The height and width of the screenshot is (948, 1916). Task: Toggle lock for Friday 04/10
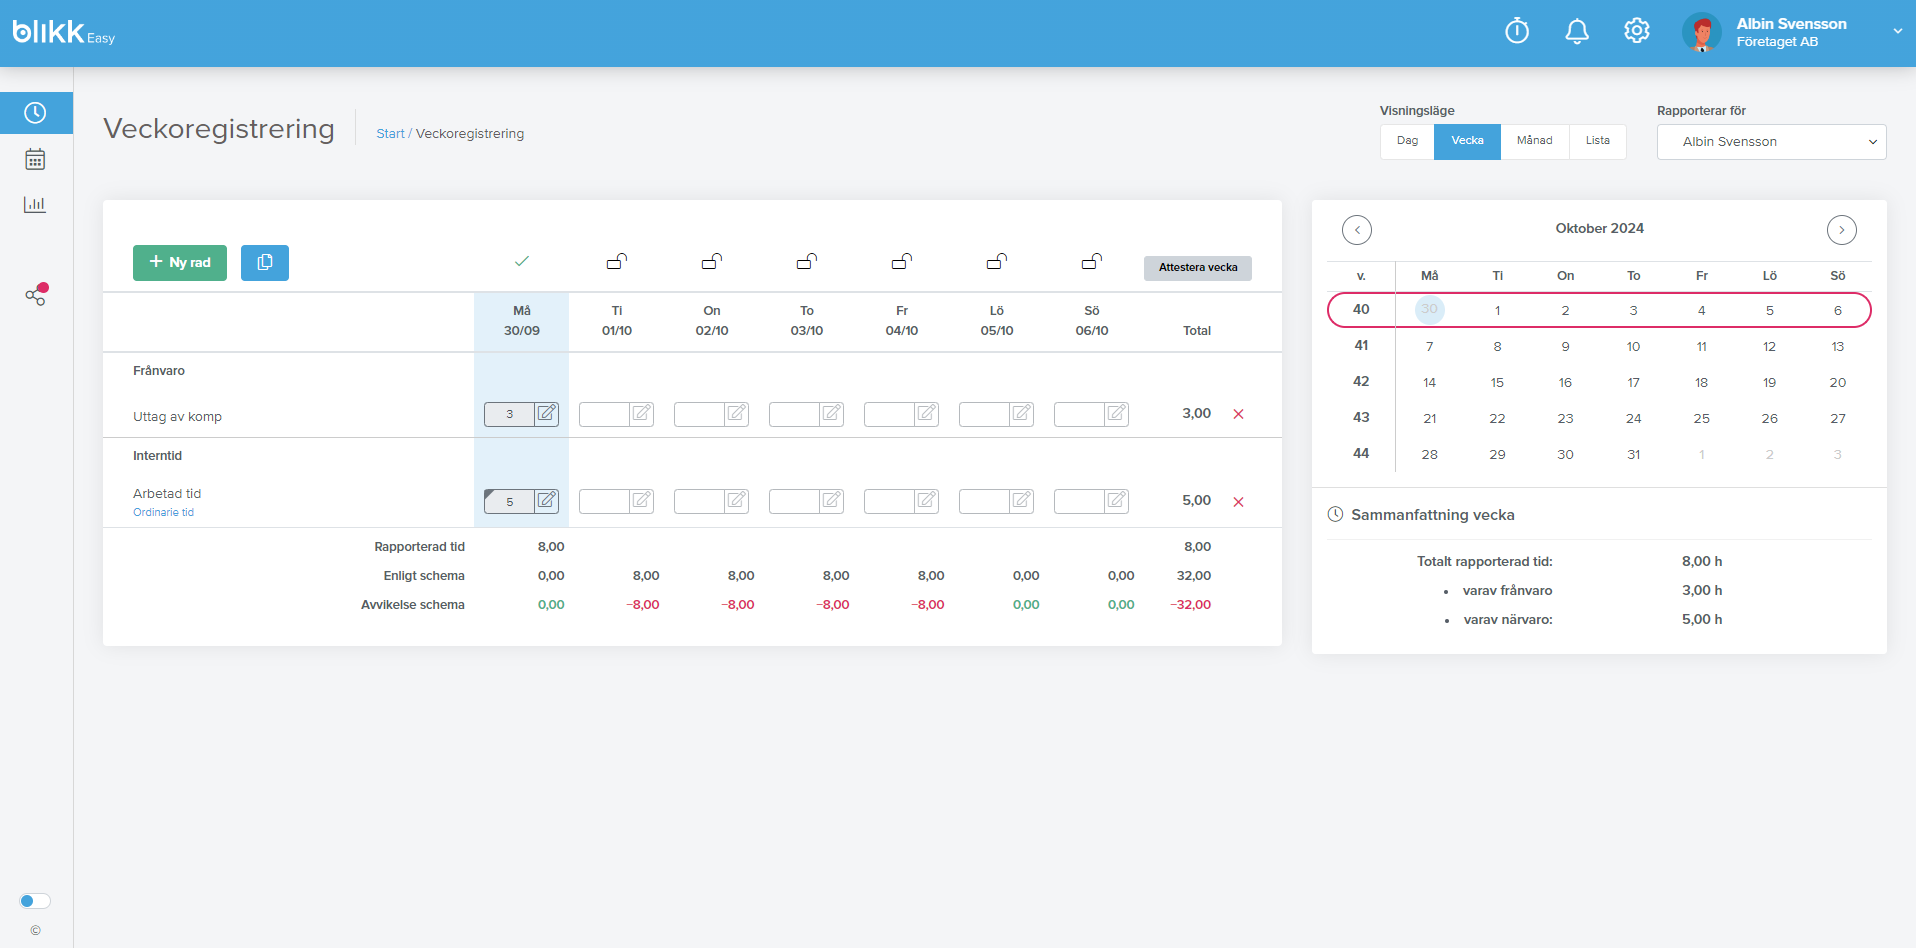pos(902,261)
